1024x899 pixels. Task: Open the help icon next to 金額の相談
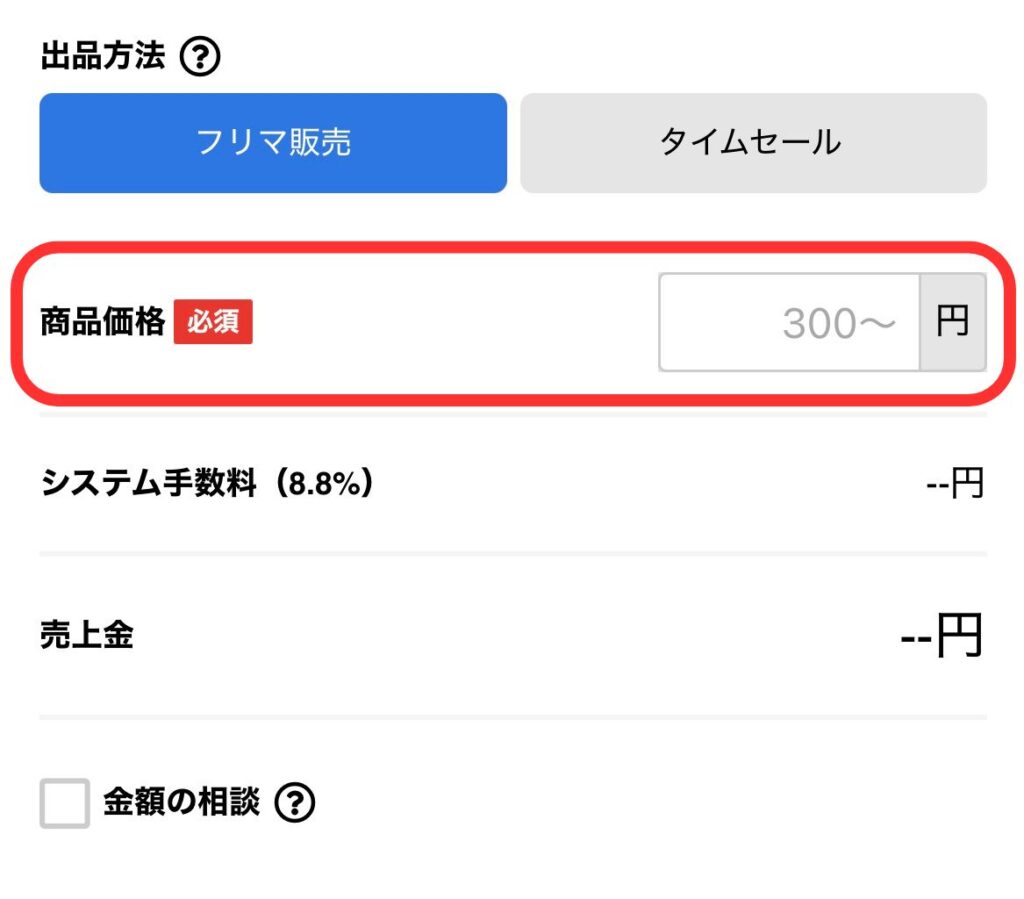point(294,802)
